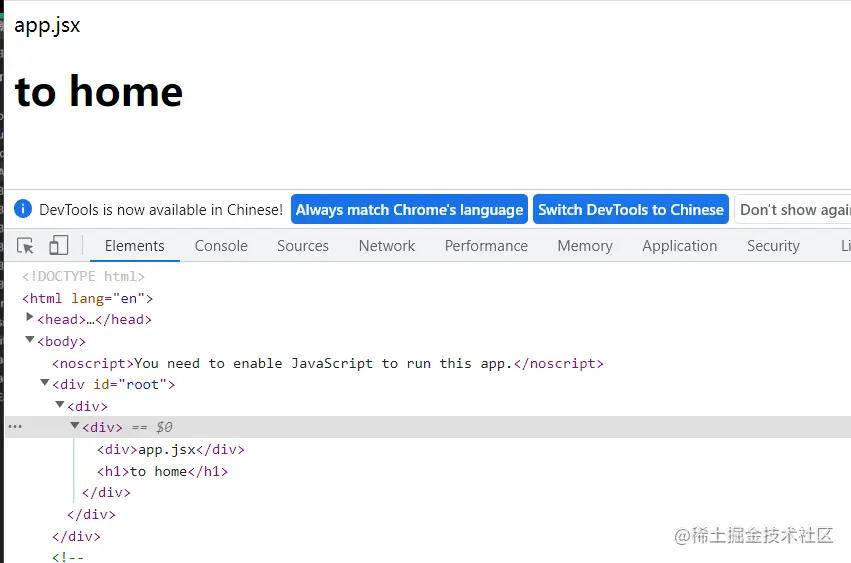The width and height of the screenshot is (851, 563).
Task: Open the Elements tab
Action: 135,246
